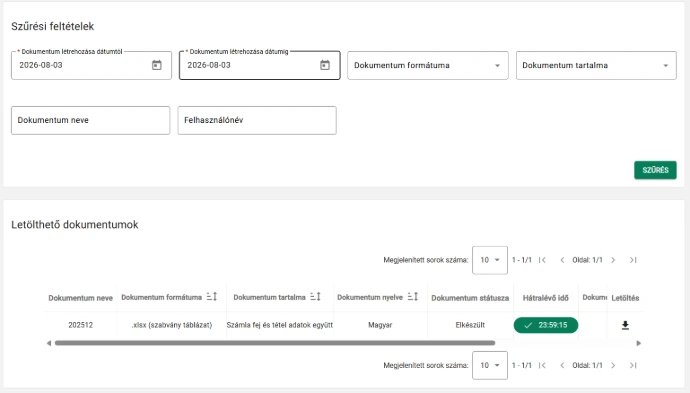Go to next page in bottom pagination
Viewport: 690px width, 393px height.
613,365
